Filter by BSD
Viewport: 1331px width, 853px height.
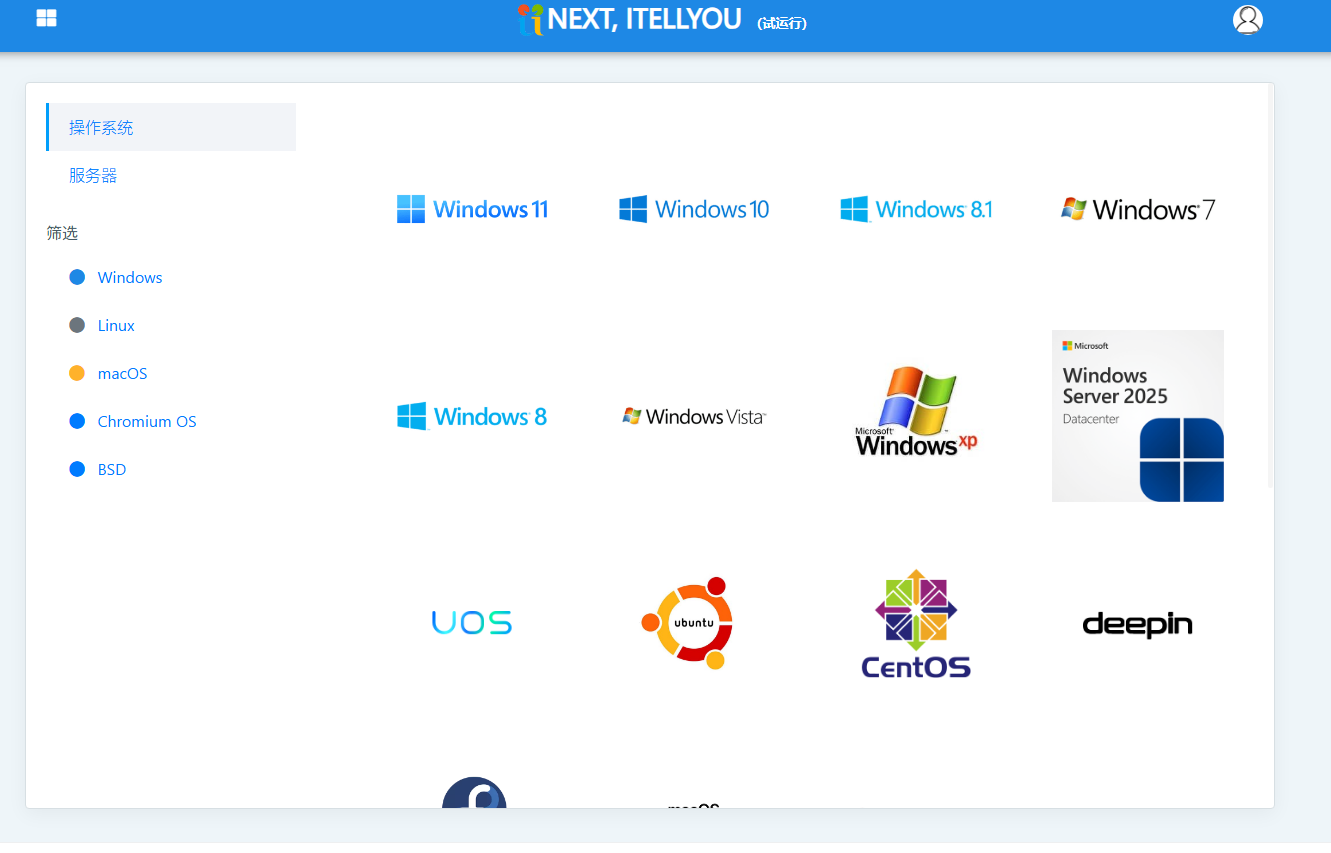(98, 469)
